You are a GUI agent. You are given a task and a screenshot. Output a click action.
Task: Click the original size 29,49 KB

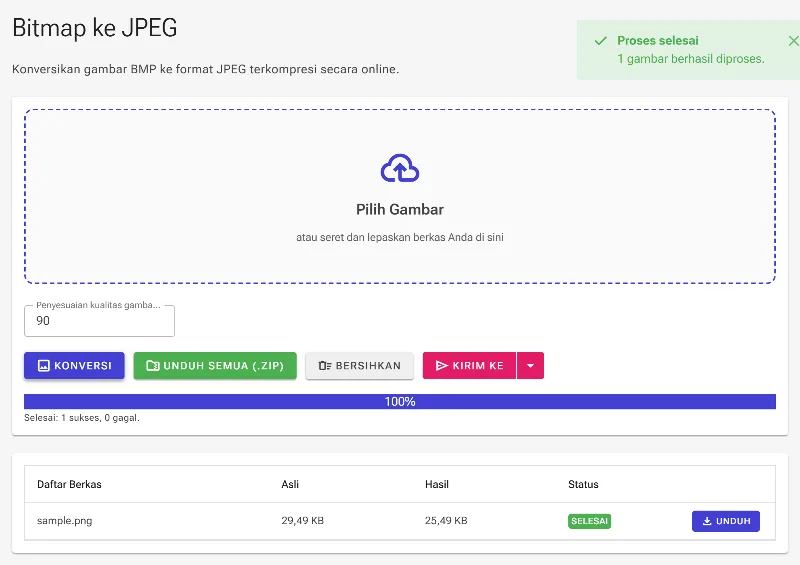pos(303,521)
